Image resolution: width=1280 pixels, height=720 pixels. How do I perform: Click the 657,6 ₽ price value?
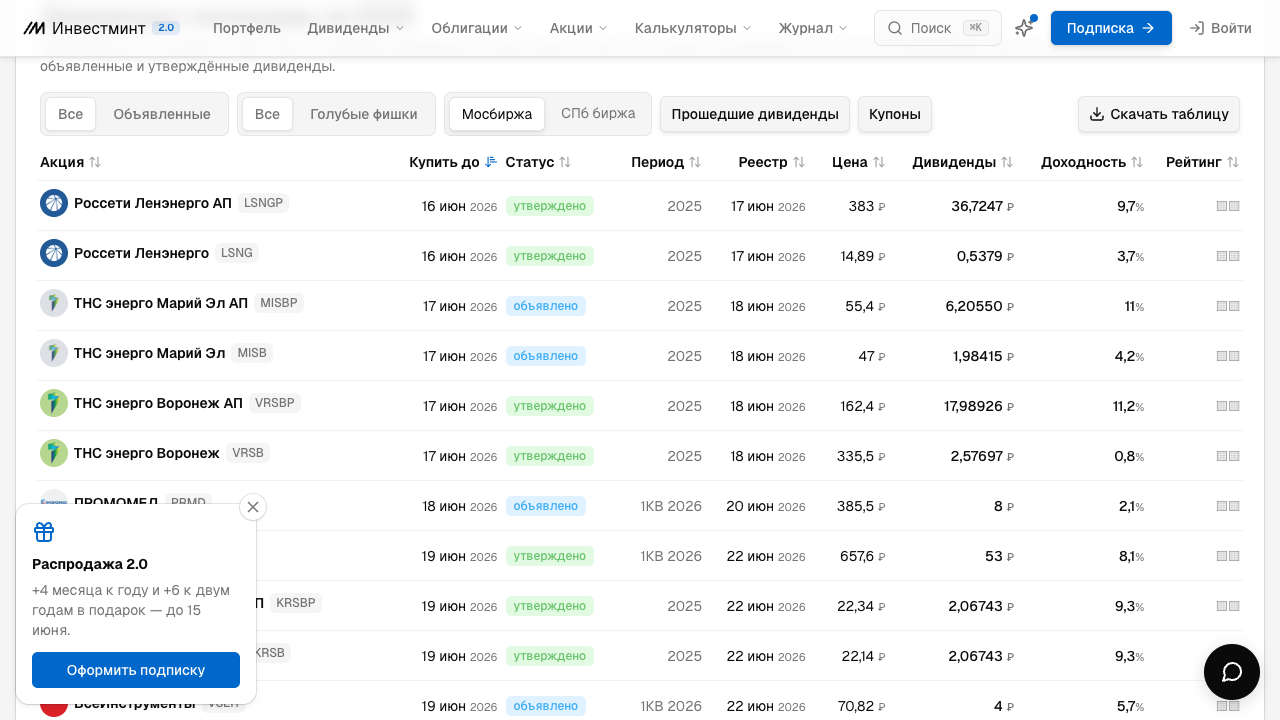point(862,556)
